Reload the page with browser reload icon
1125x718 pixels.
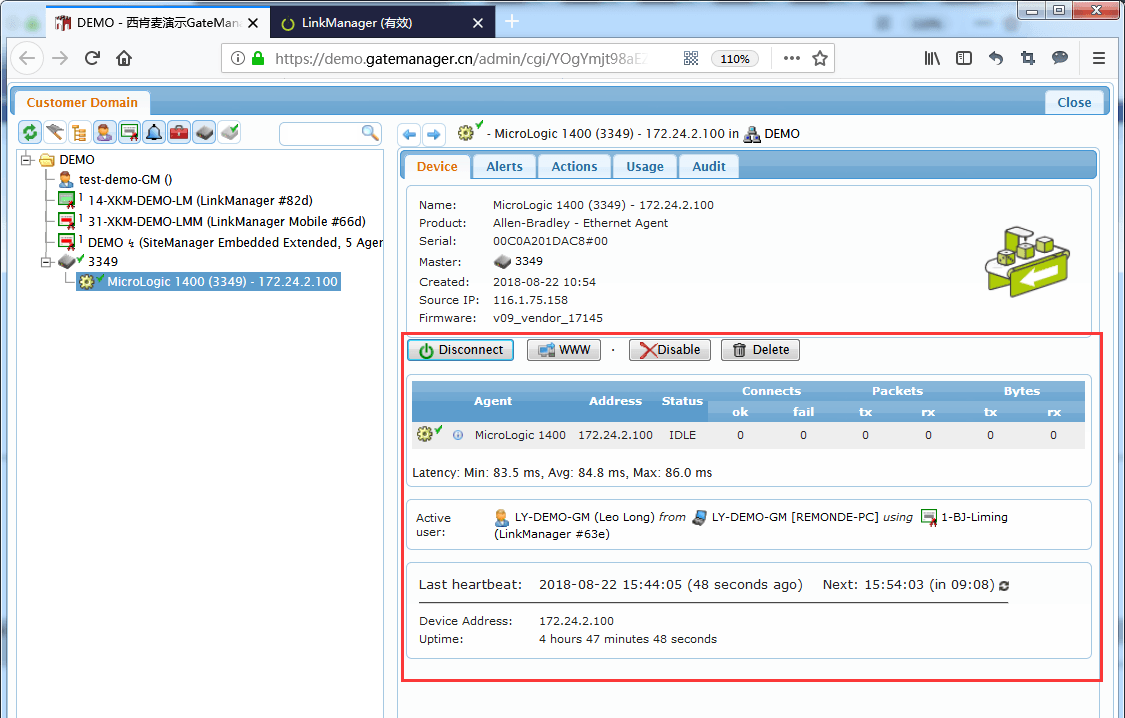point(92,58)
